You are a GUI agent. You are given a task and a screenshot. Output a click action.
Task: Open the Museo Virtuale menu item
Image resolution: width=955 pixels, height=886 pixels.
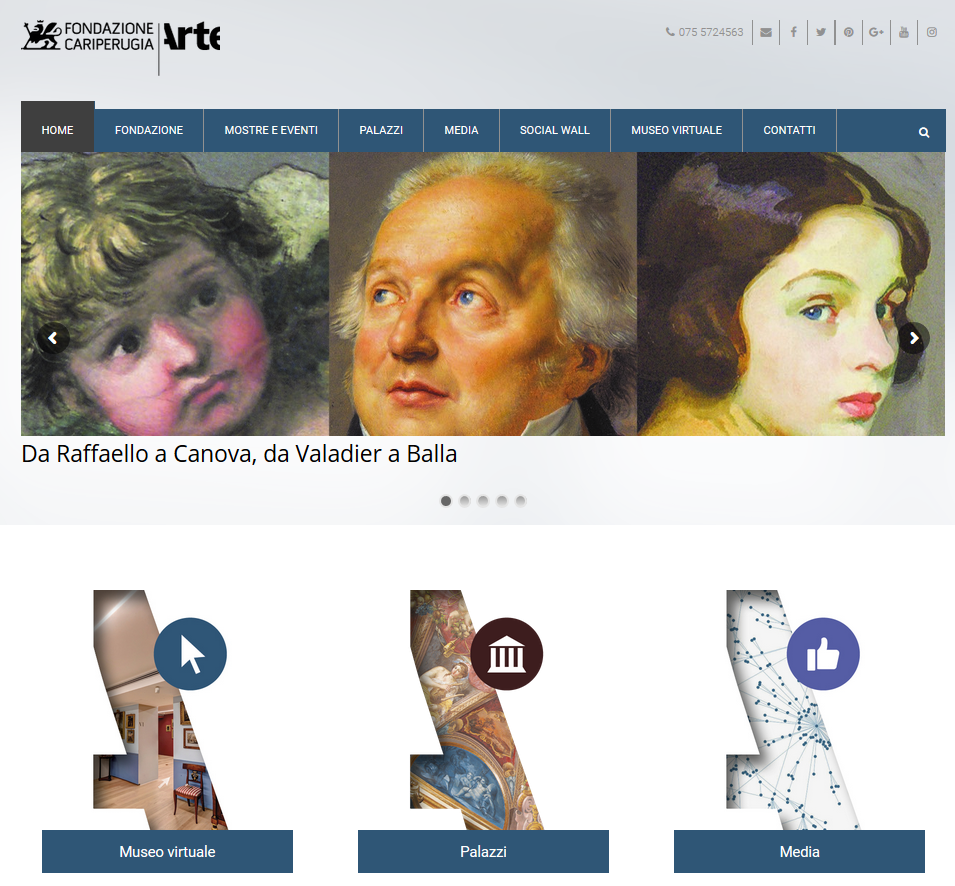(677, 130)
